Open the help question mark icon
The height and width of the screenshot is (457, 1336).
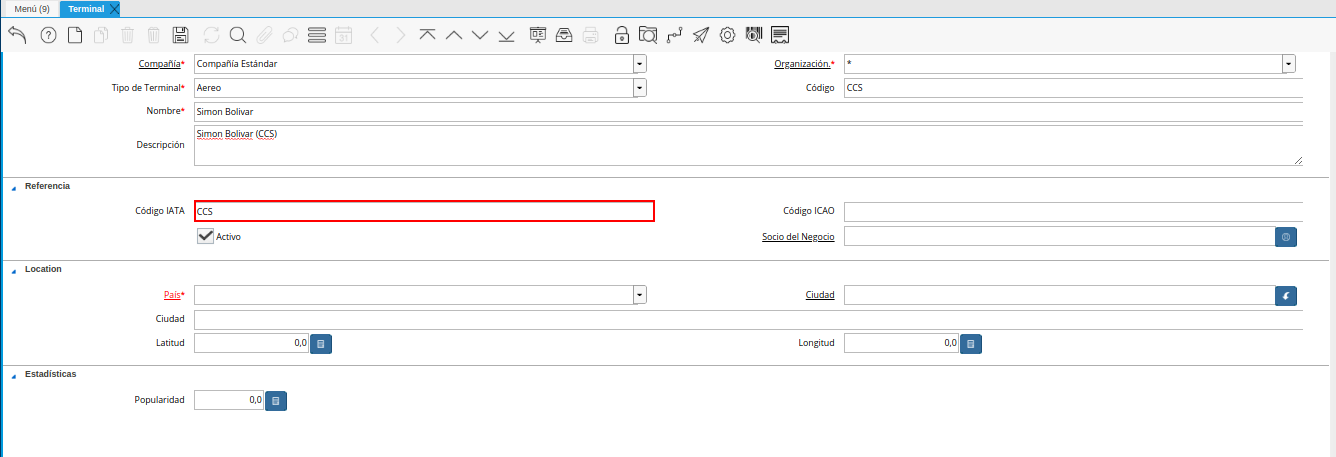click(48, 35)
